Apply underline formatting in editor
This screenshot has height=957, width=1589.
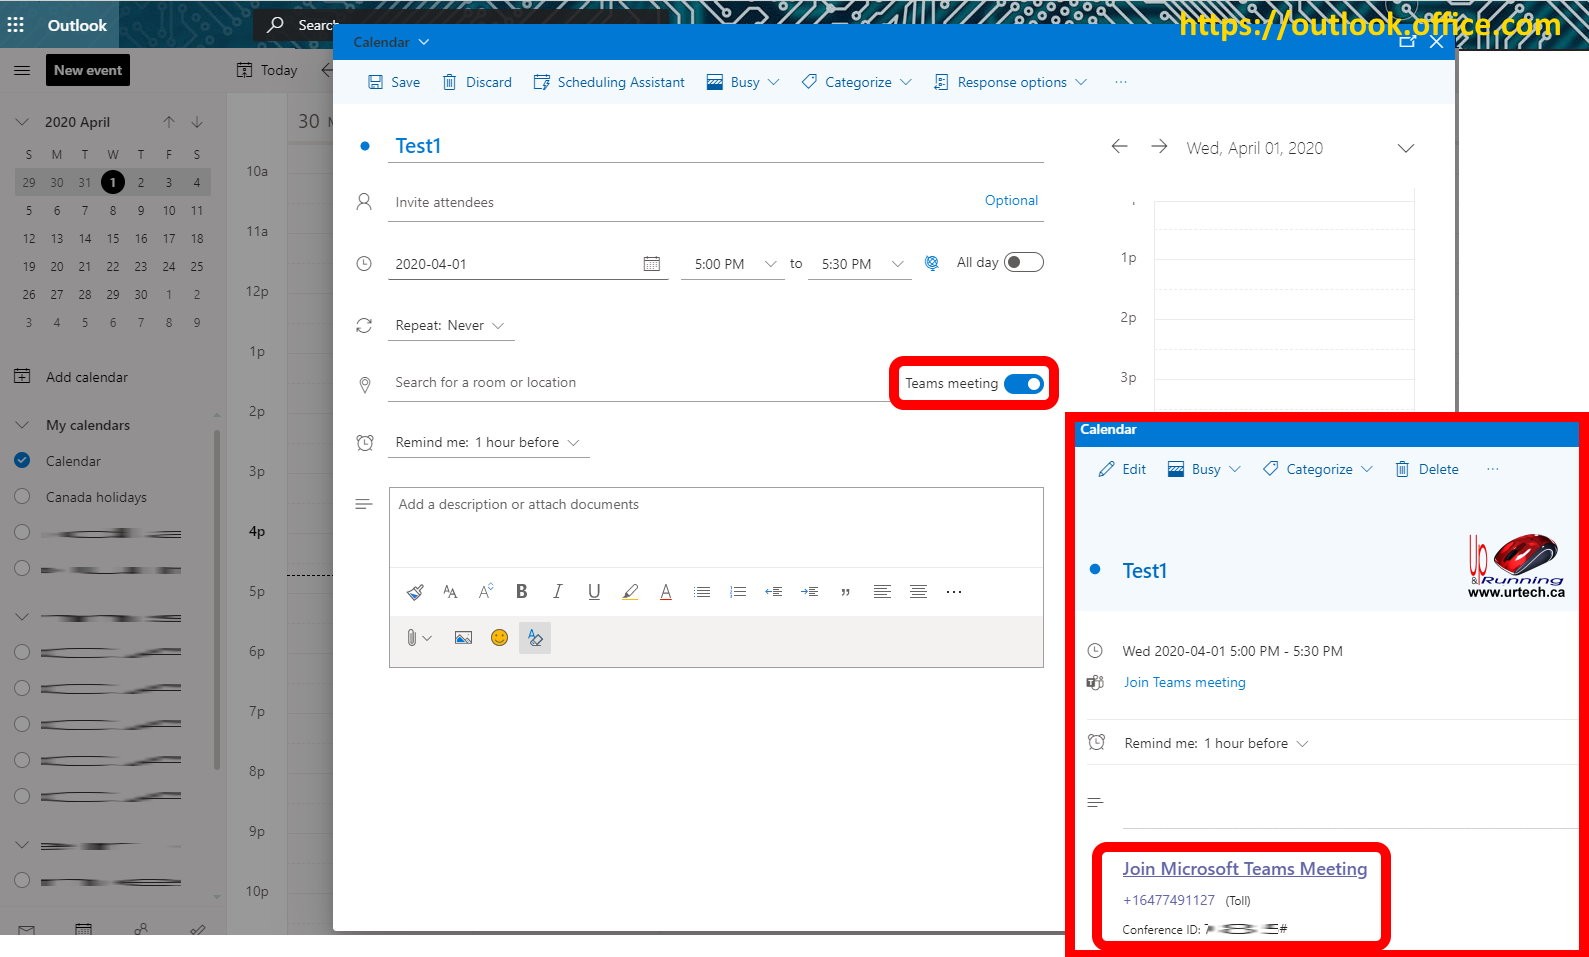tap(594, 592)
